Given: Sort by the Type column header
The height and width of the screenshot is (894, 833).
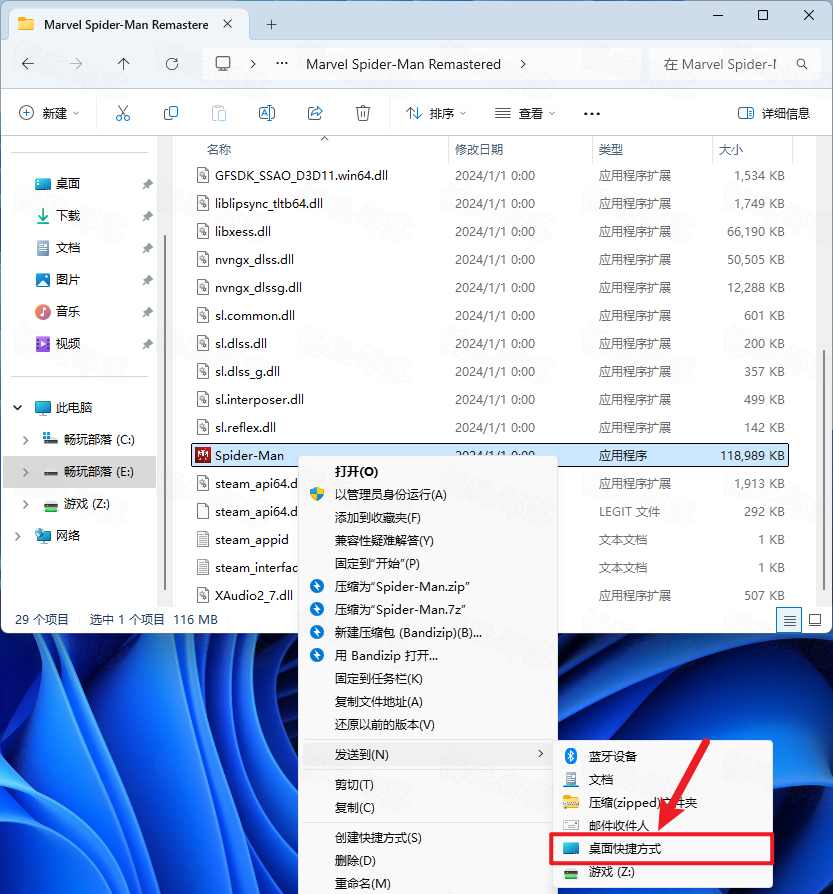Looking at the screenshot, I should (652, 149).
